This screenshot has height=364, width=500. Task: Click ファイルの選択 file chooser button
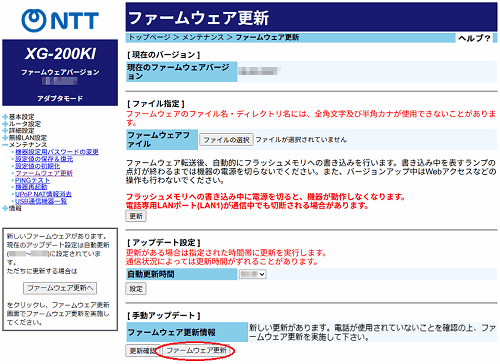click(x=226, y=140)
